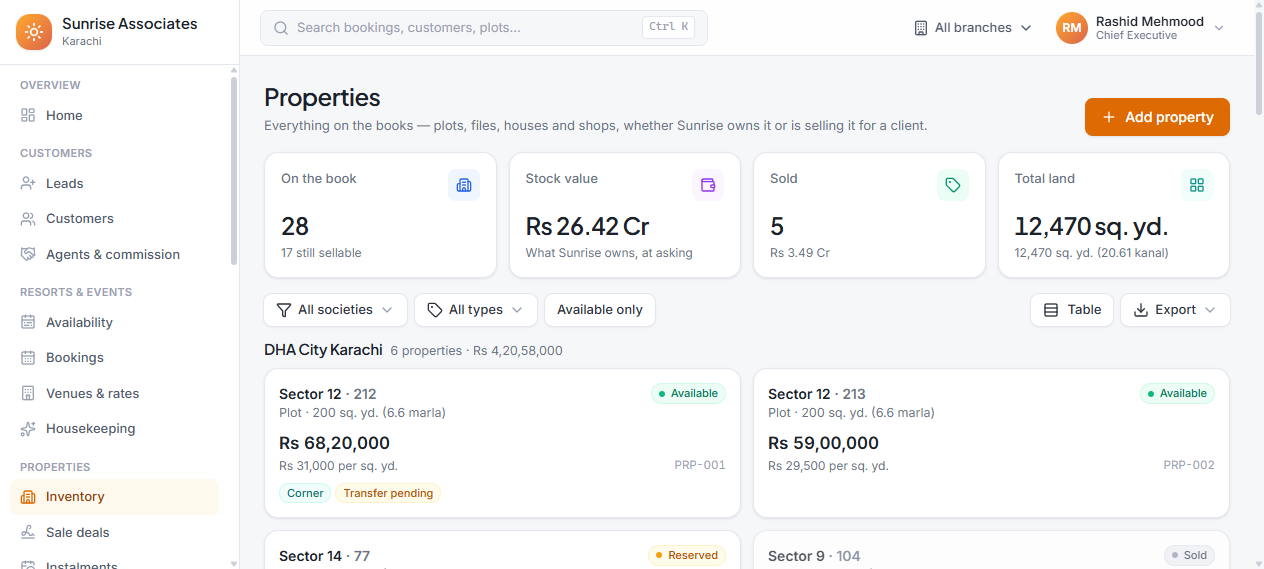This screenshot has height=569, width=1264.
Task: Open the Sector 9 · 104 sold card
Action: click(x=991, y=550)
